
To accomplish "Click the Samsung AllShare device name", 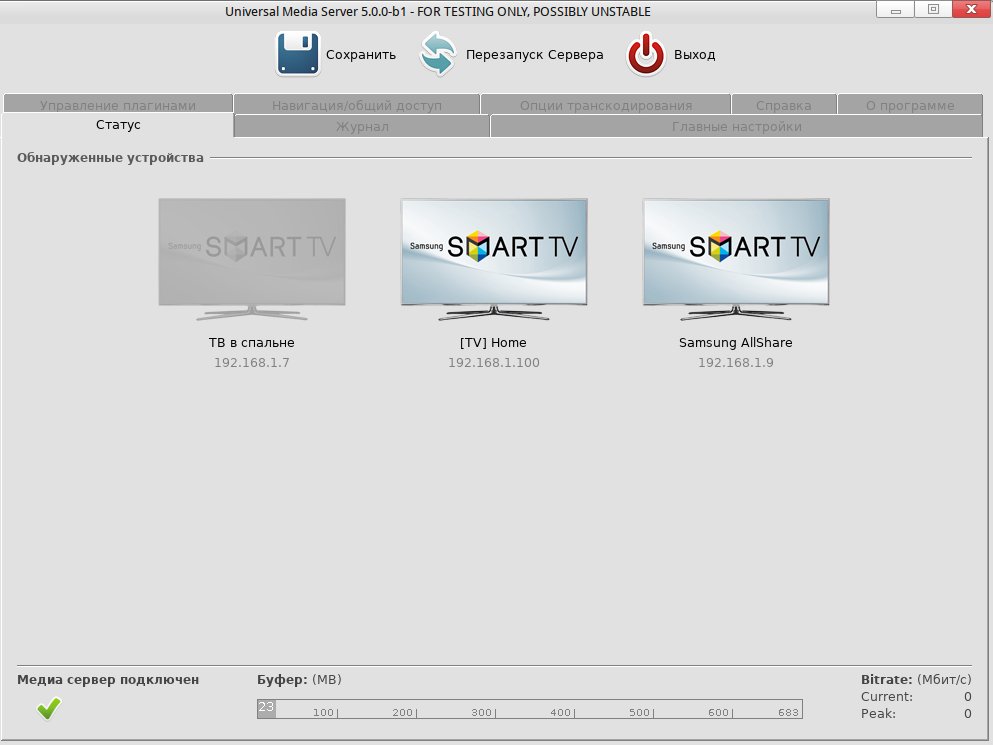I will pyautogui.click(x=735, y=343).
